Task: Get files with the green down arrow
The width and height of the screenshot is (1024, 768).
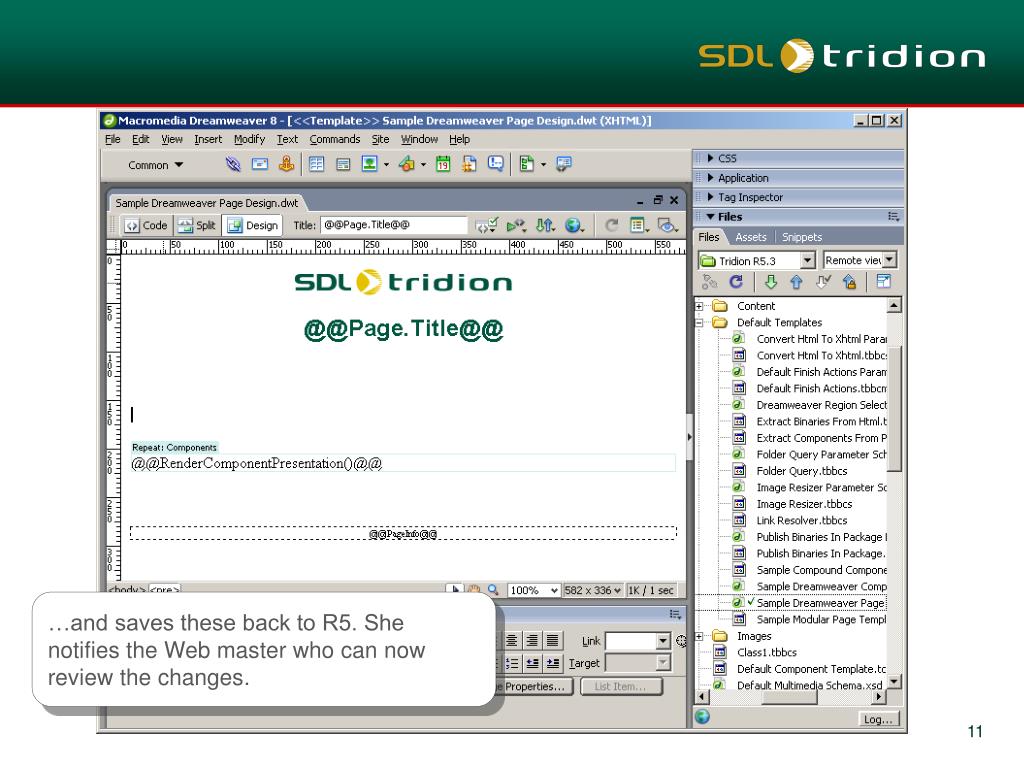Action: click(771, 281)
